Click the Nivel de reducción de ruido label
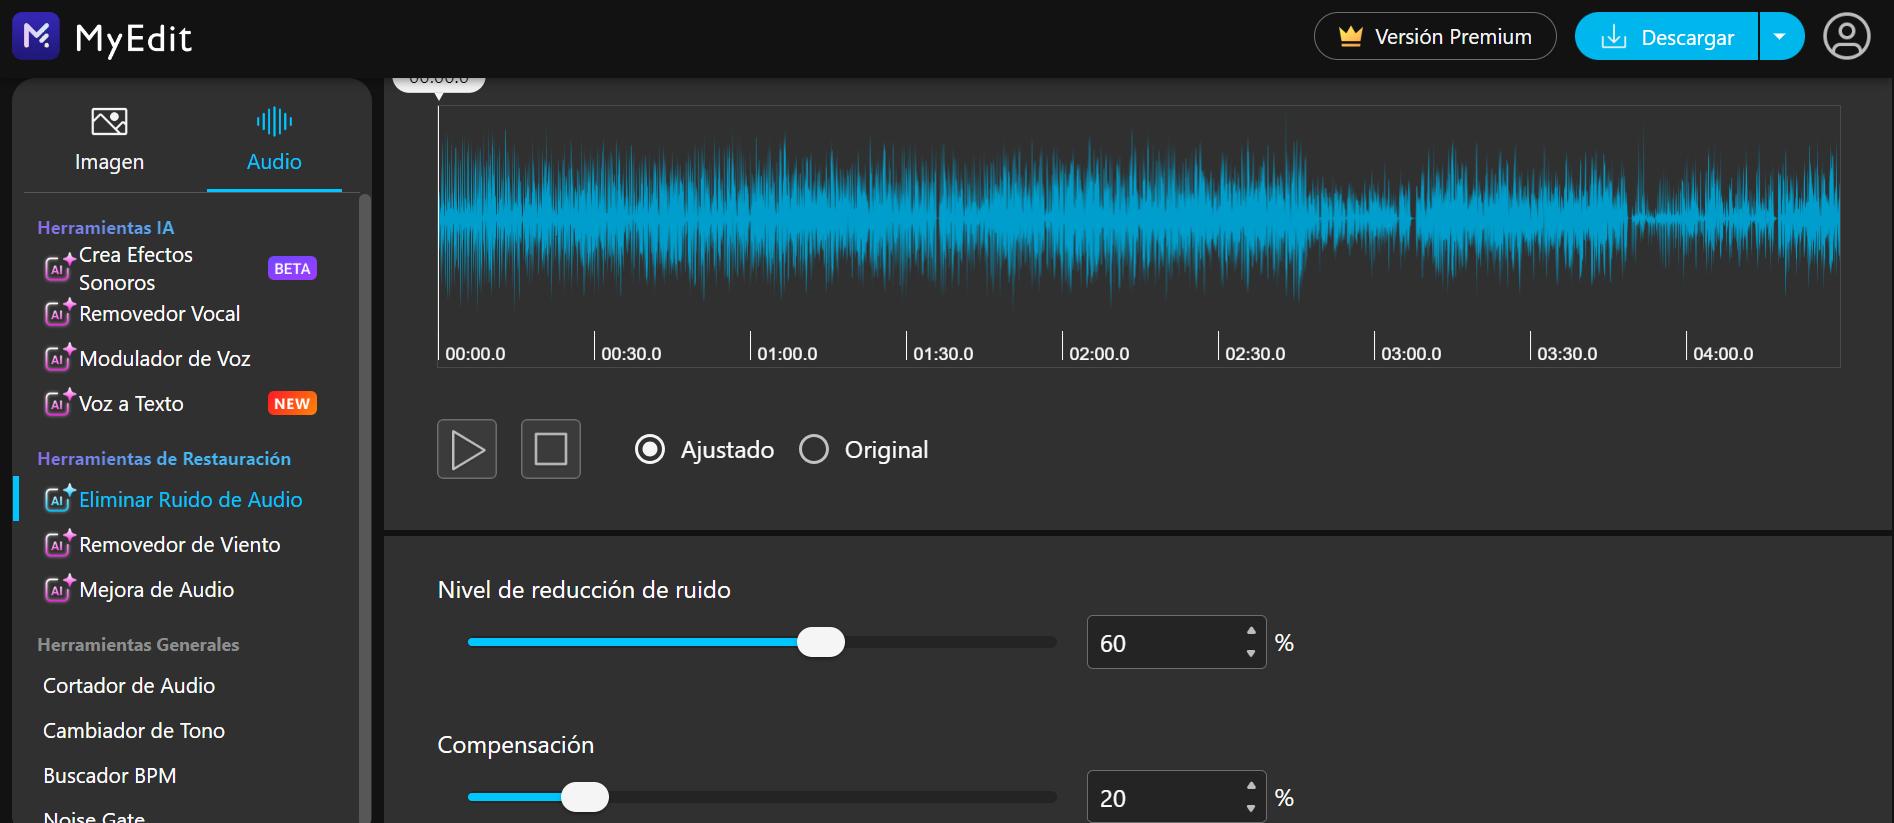Screen dimensions: 1894x823 [x=584, y=590]
